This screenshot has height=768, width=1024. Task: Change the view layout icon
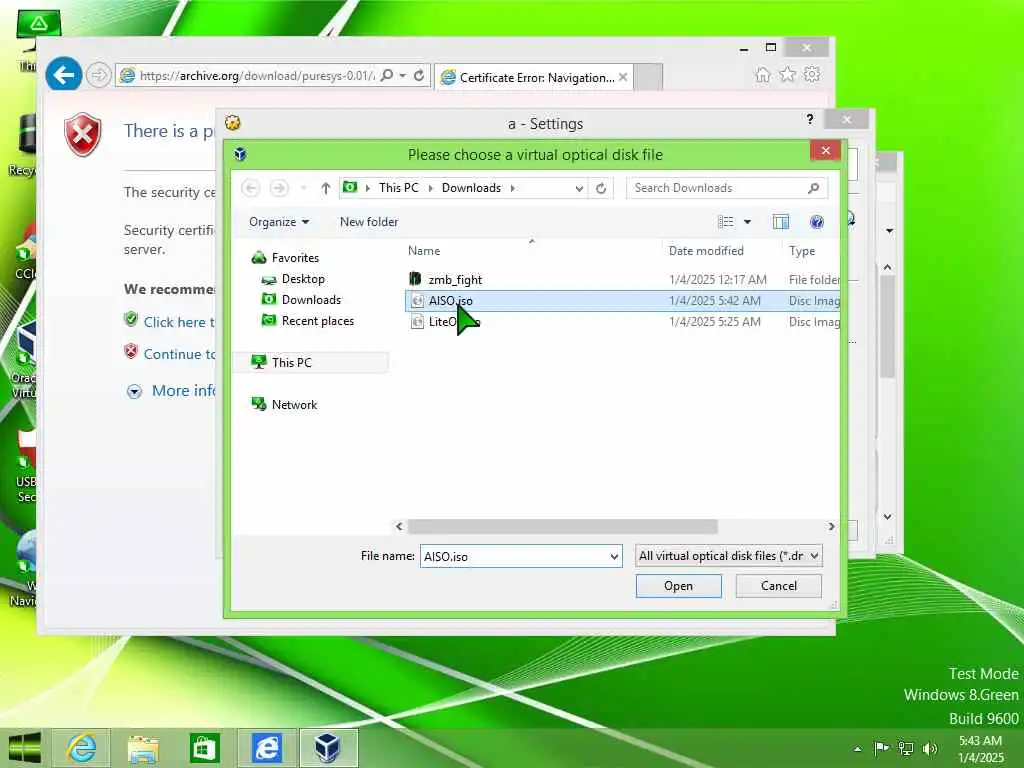coord(726,222)
